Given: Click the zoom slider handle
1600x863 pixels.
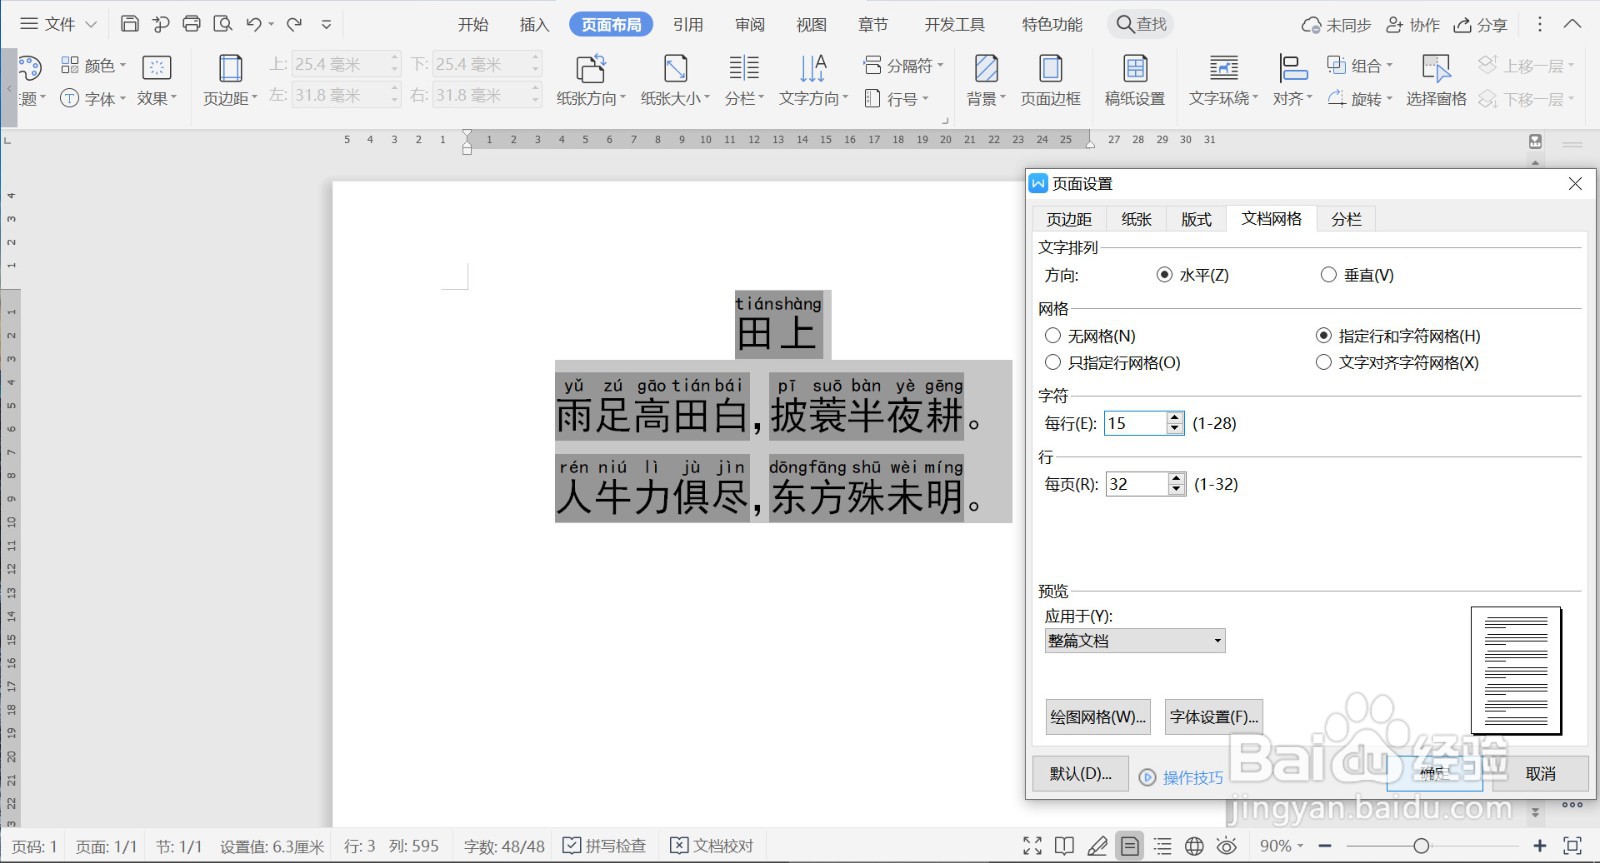Looking at the screenshot, I should pos(1421,846).
